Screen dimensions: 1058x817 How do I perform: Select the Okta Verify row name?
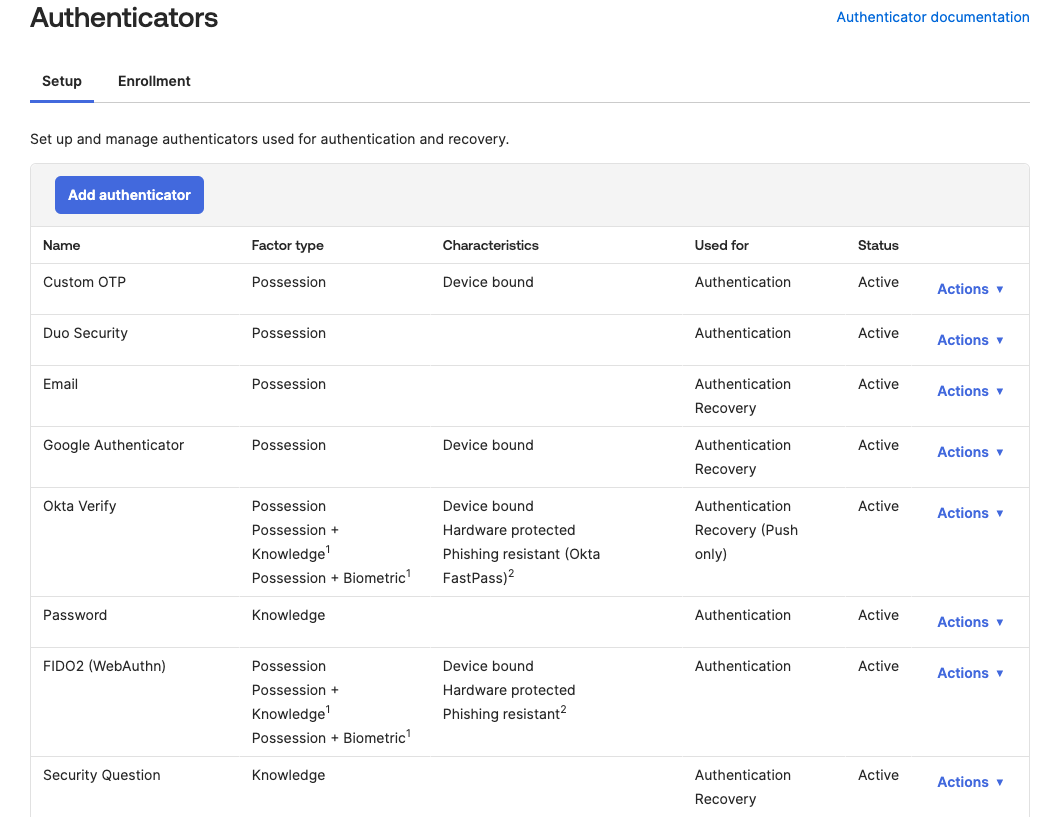tap(79, 506)
